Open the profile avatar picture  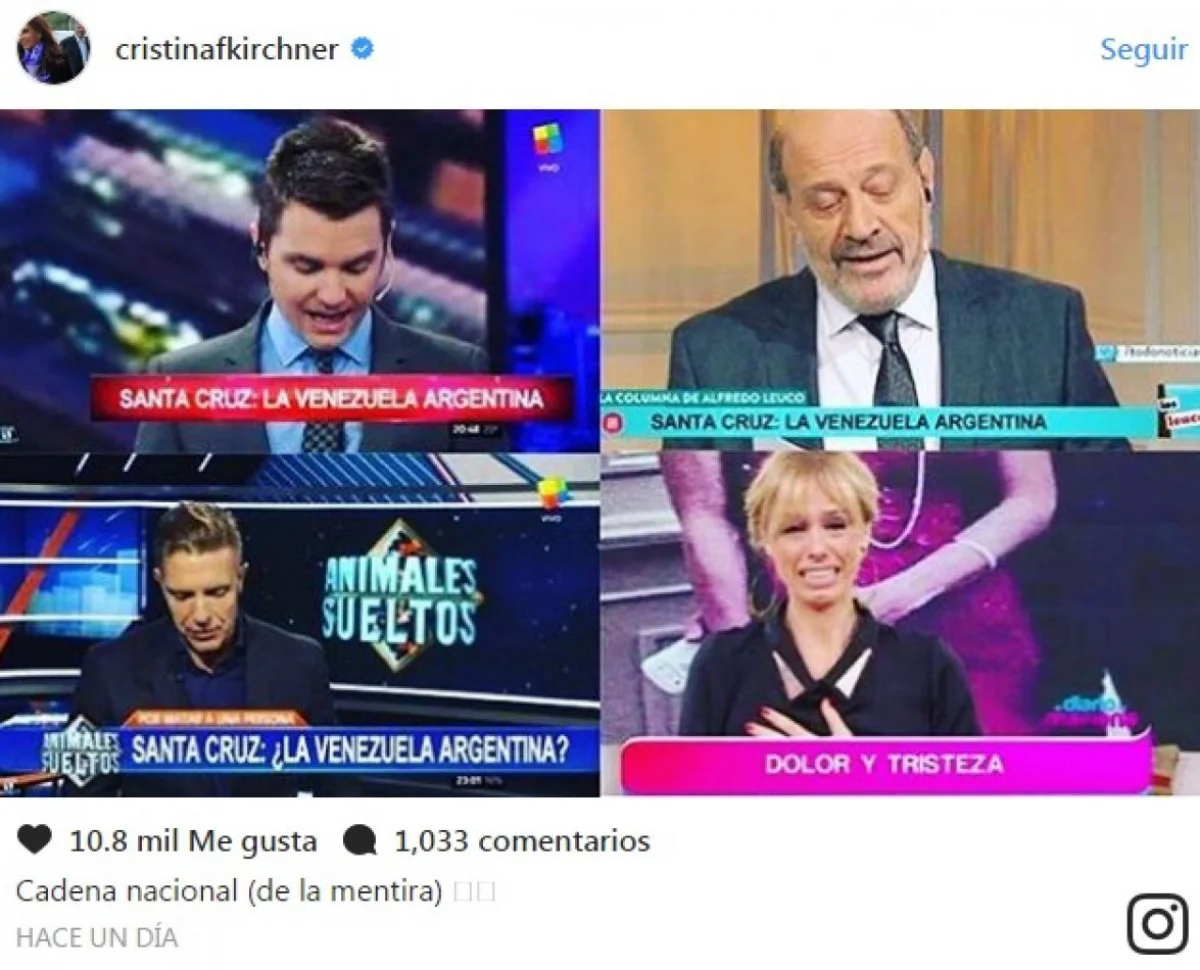point(53,48)
